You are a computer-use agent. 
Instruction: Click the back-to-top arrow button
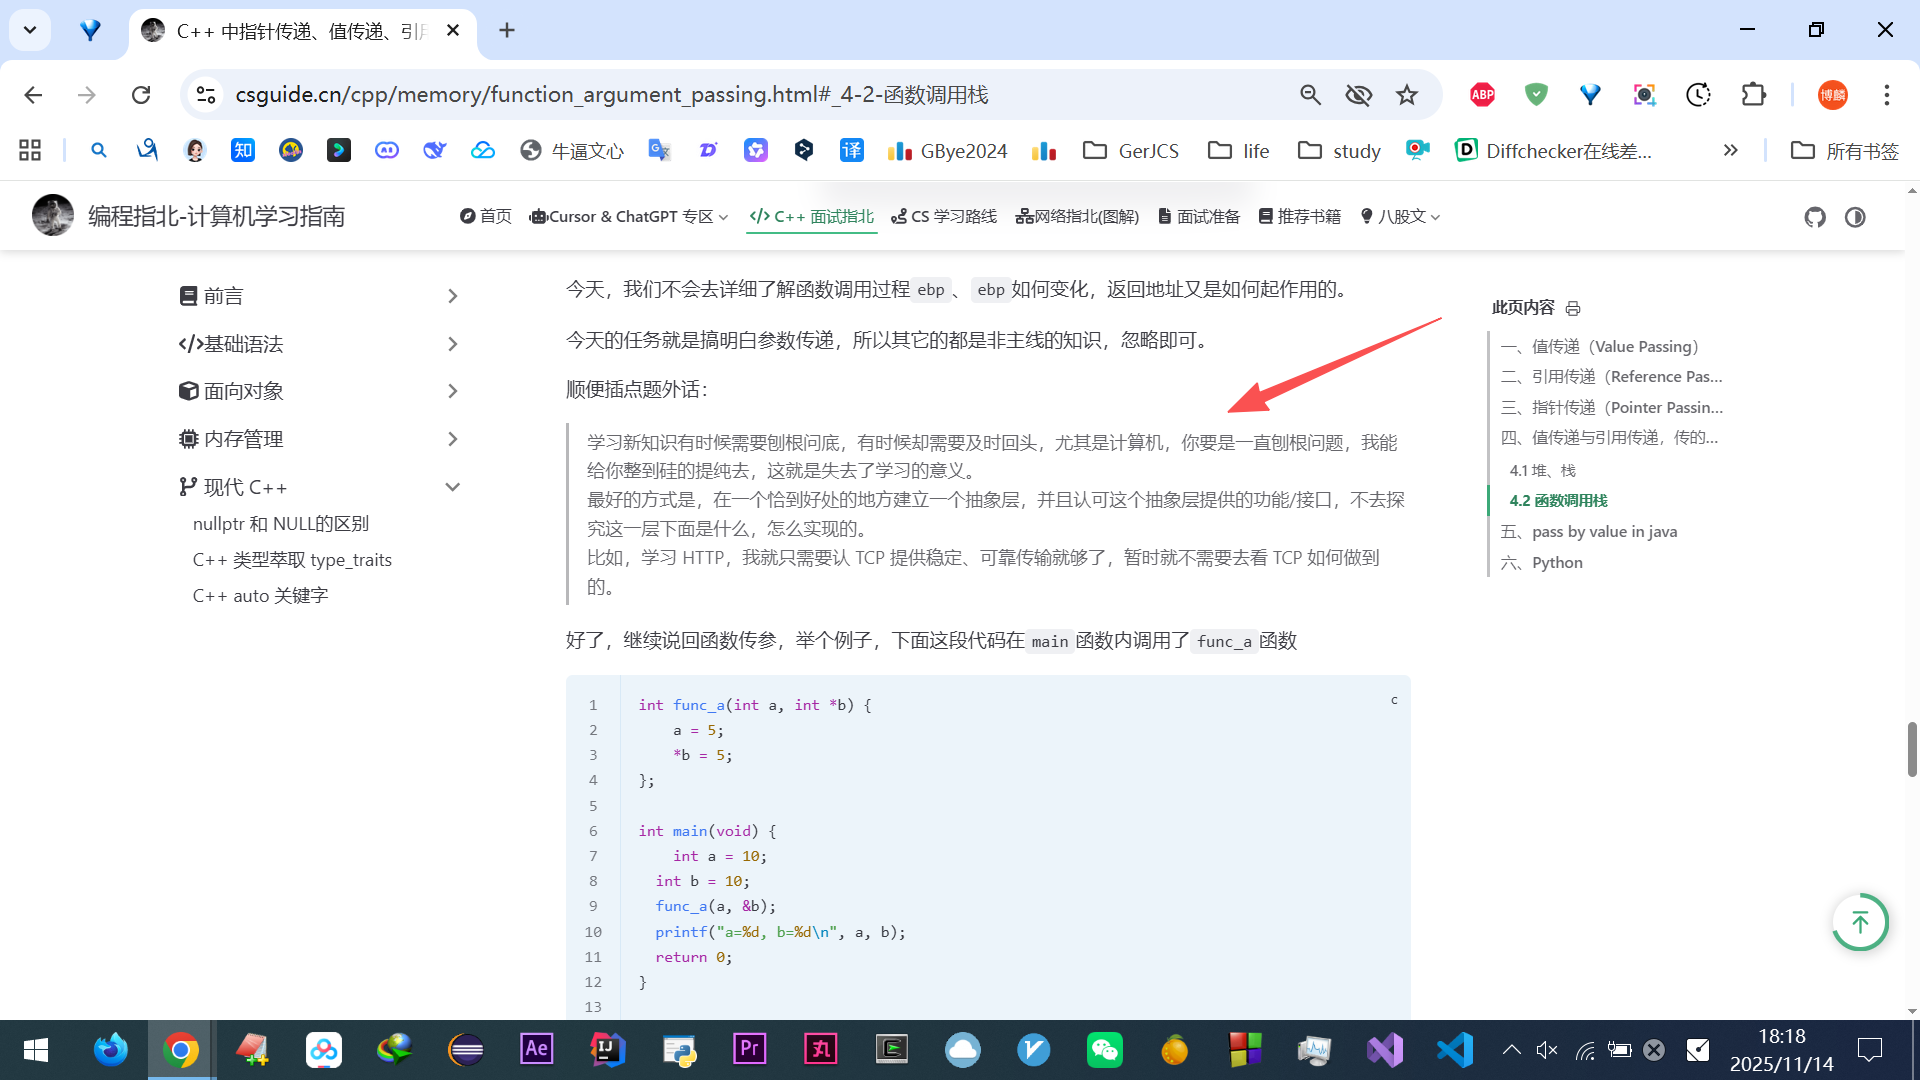point(1859,922)
